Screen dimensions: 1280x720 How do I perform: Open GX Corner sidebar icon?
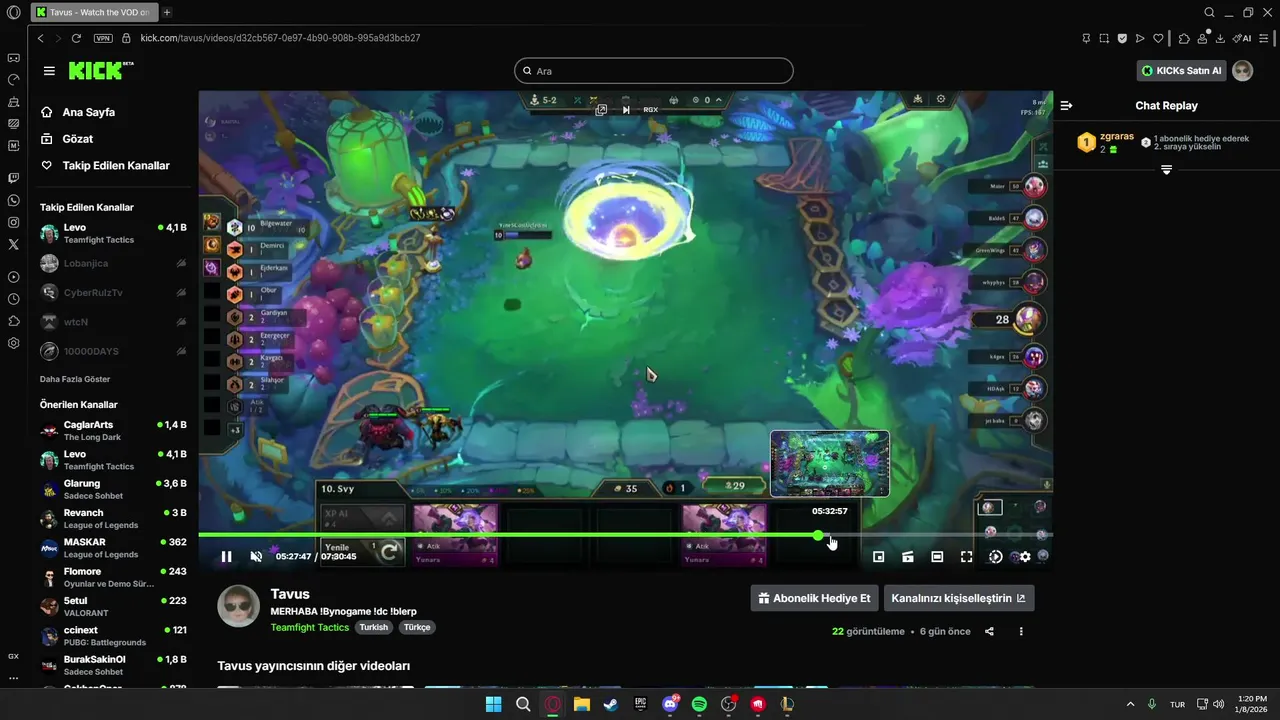13,58
